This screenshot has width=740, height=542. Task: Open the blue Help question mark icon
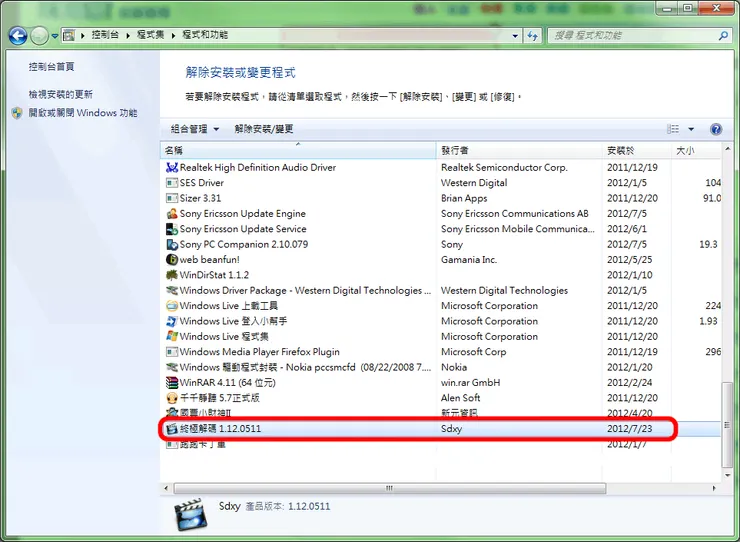tap(716, 129)
